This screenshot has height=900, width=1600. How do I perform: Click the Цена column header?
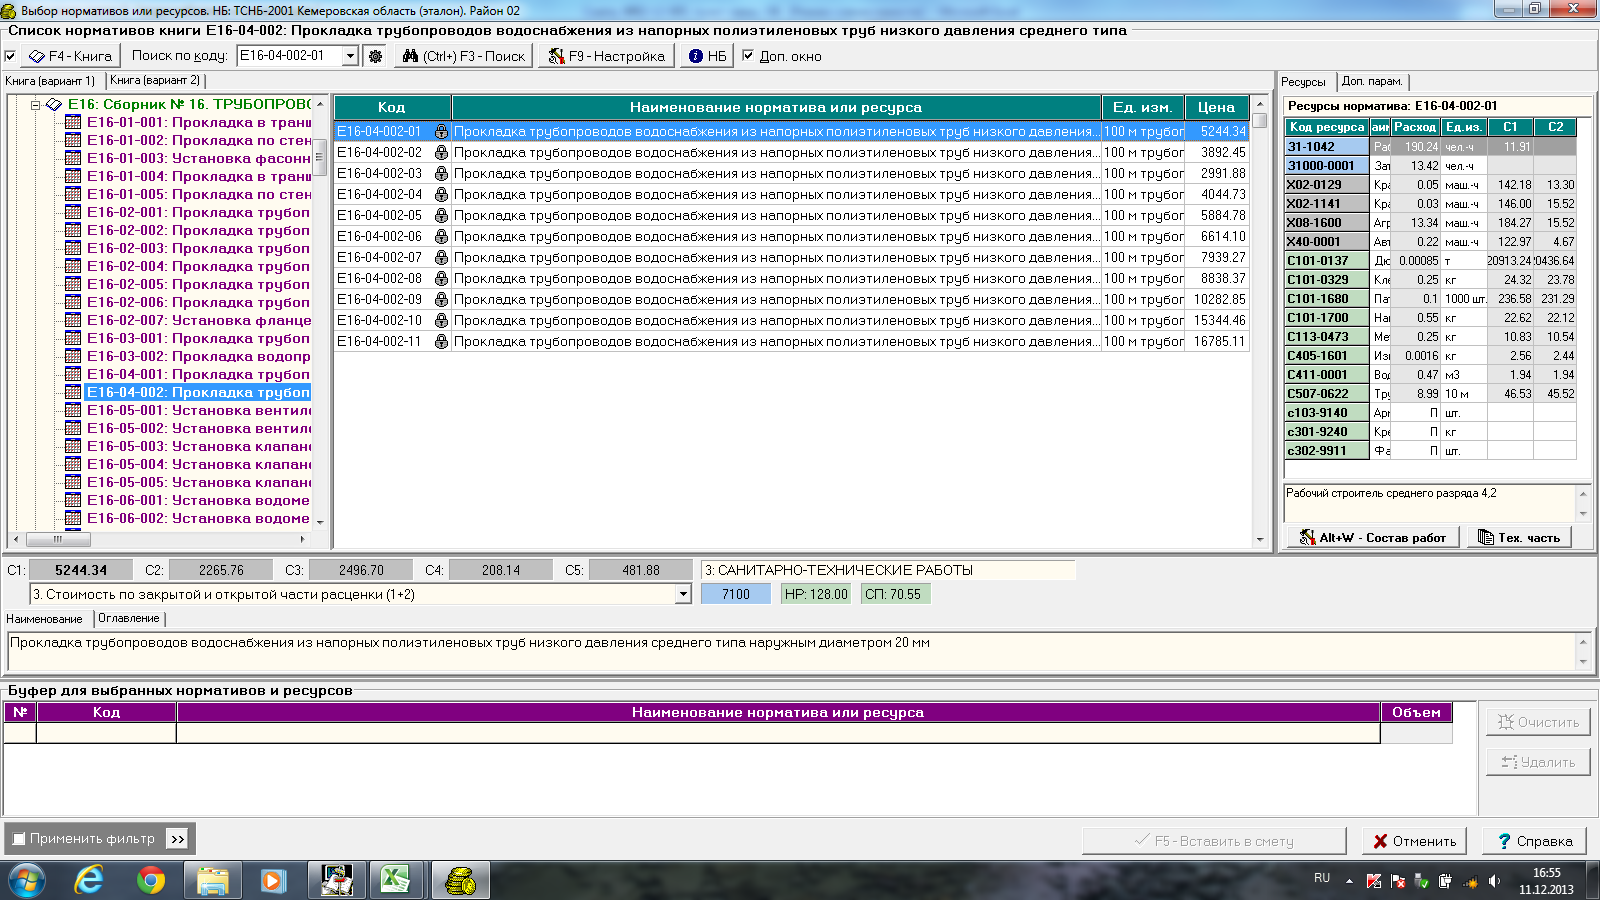coord(1216,107)
